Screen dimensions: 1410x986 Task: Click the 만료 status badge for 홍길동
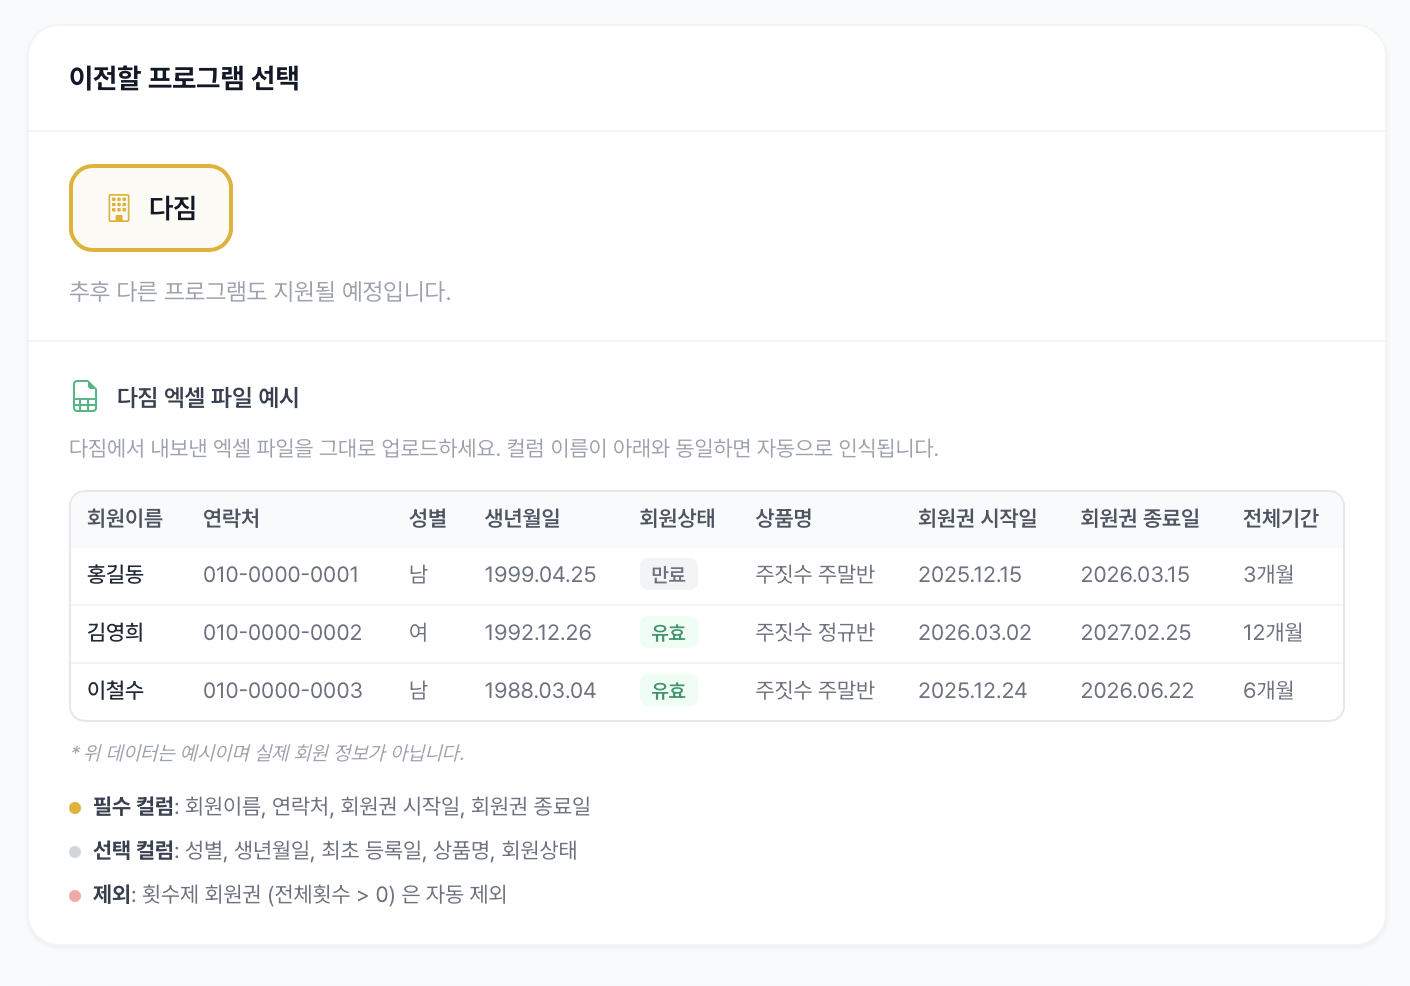click(x=668, y=574)
